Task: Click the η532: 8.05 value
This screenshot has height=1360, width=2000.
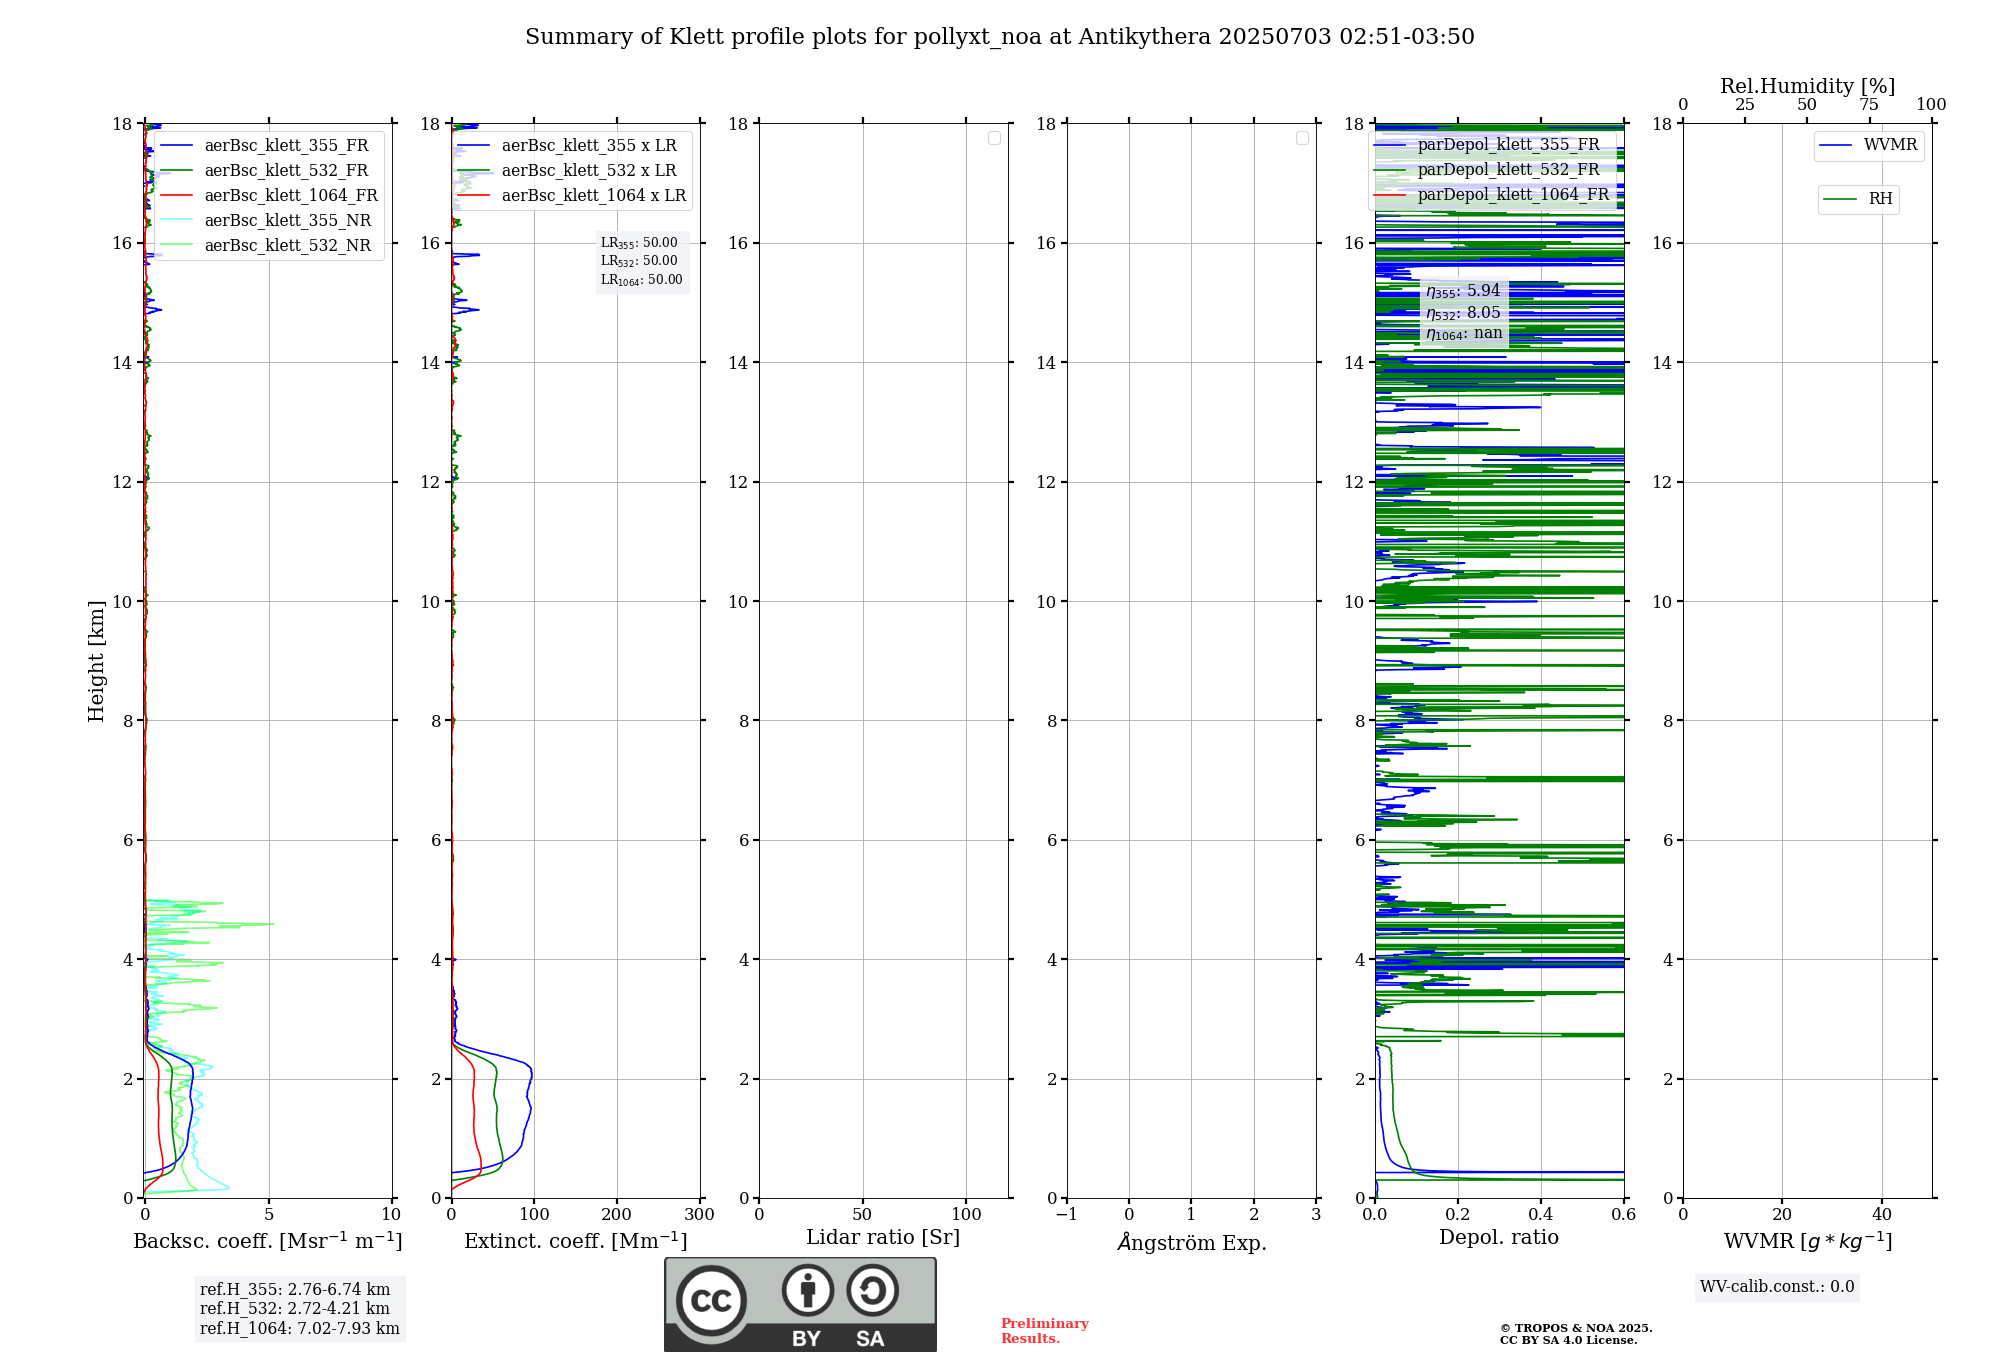Action: click(1463, 313)
